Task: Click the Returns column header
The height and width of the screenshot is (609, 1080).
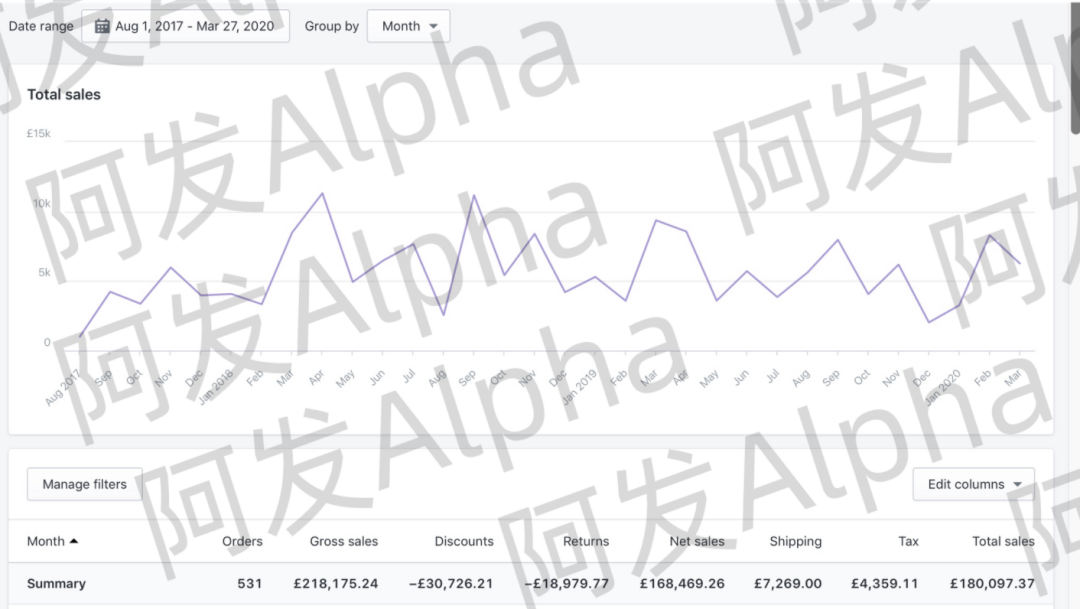Action: click(x=586, y=541)
